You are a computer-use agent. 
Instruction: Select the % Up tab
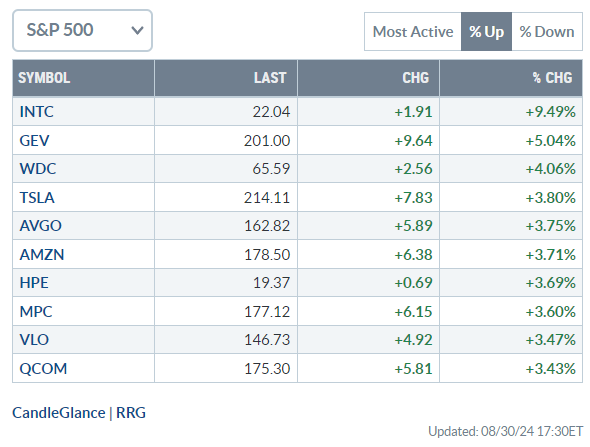tap(486, 32)
